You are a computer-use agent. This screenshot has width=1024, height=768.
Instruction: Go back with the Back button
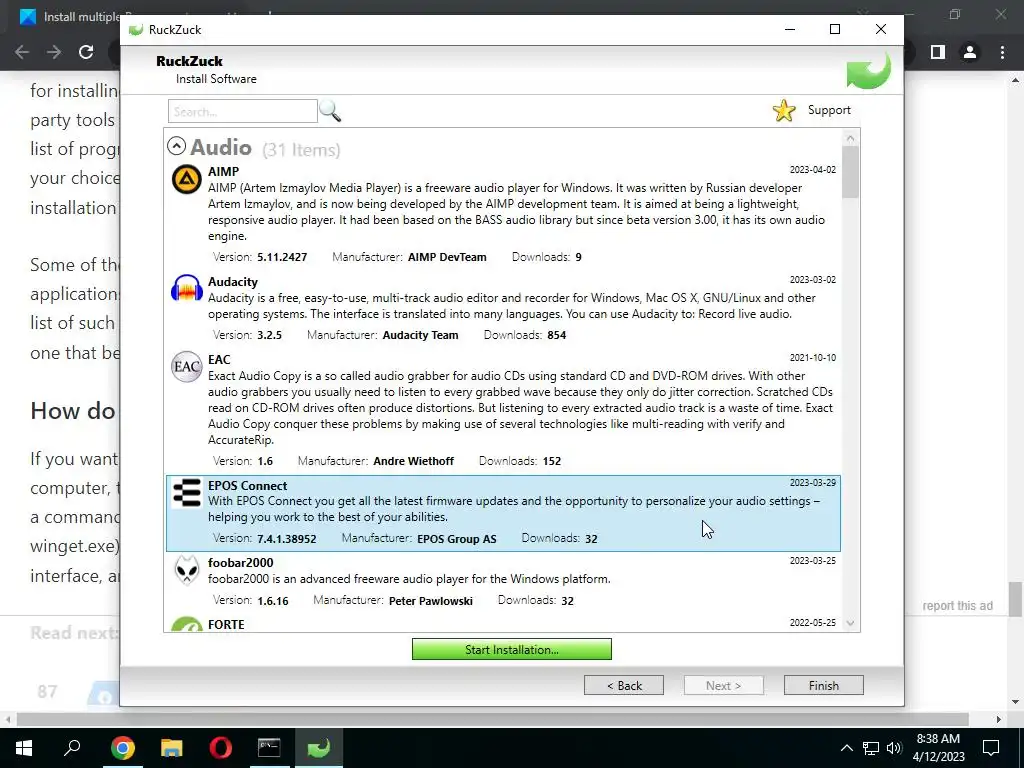click(624, 685)
